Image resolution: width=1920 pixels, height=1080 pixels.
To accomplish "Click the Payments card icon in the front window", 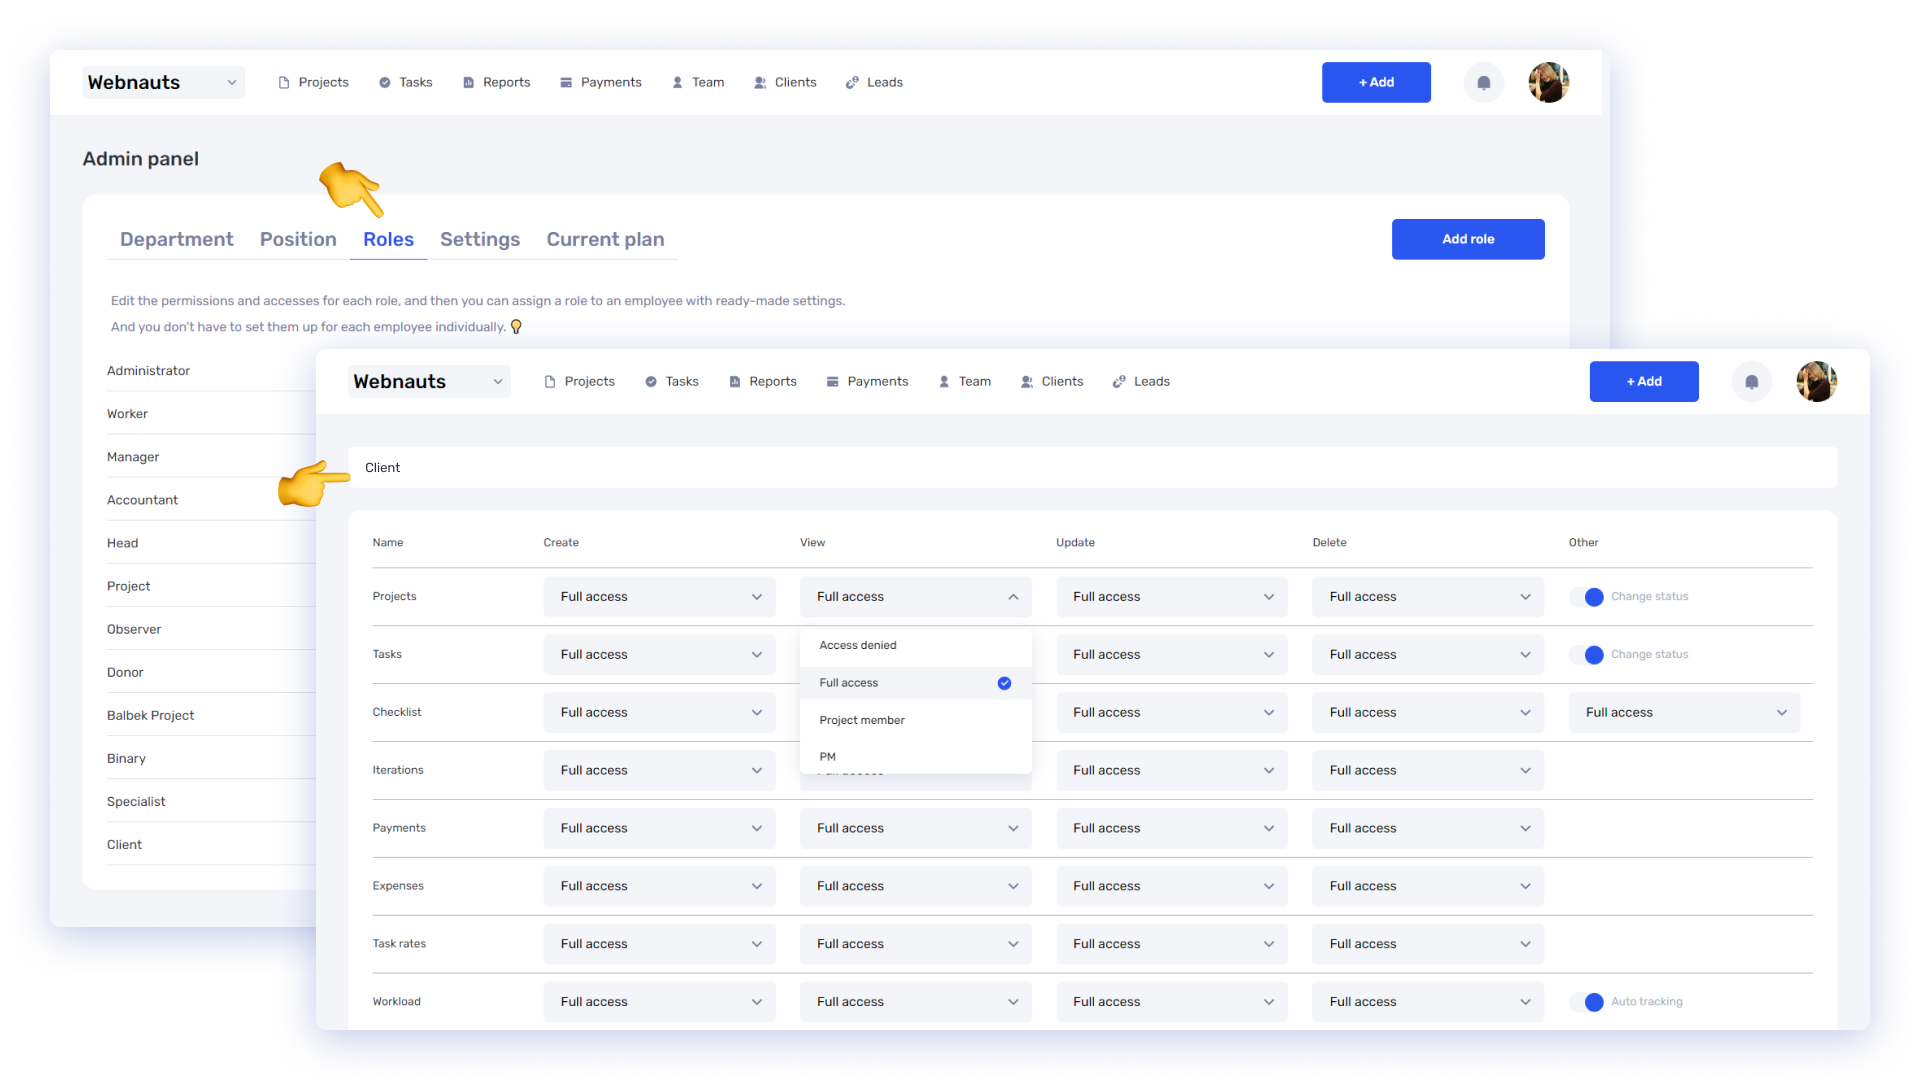I will click(832, 381).
